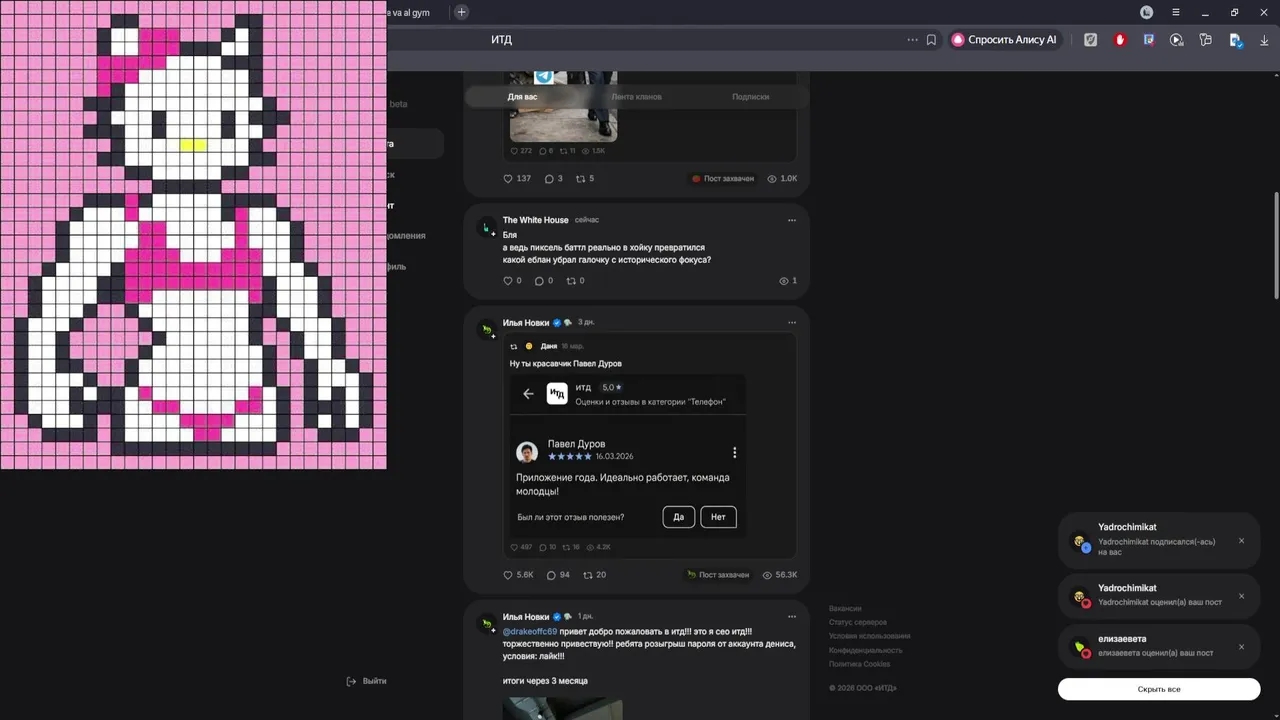Like the post with 137 likes
This screenshot has height=720, width=1280.
(517, 179)
